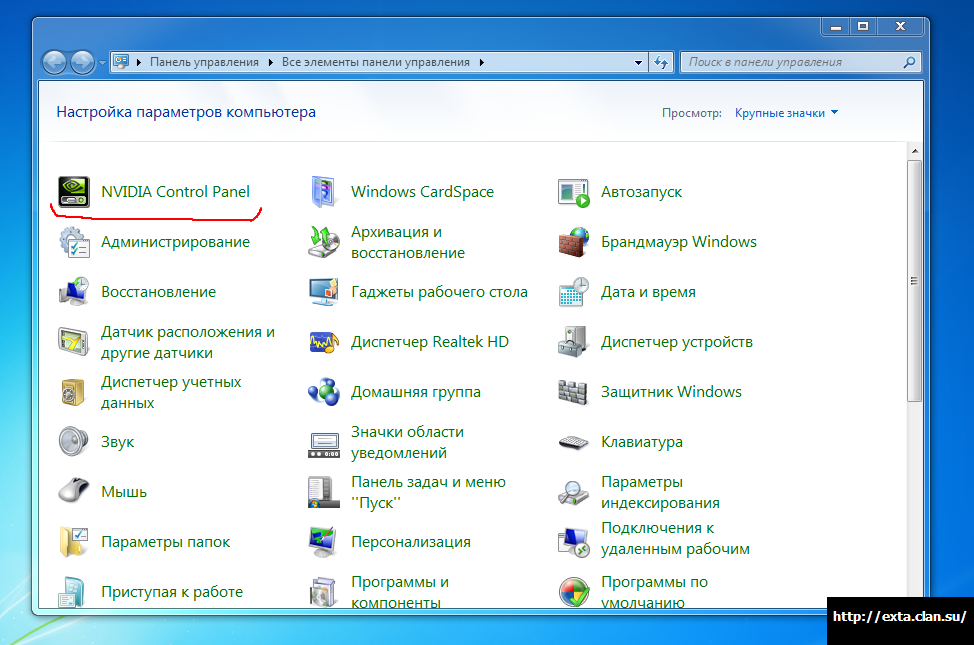Maximize the Control Panel window
The image size is (974, 645).
point(863,27)
